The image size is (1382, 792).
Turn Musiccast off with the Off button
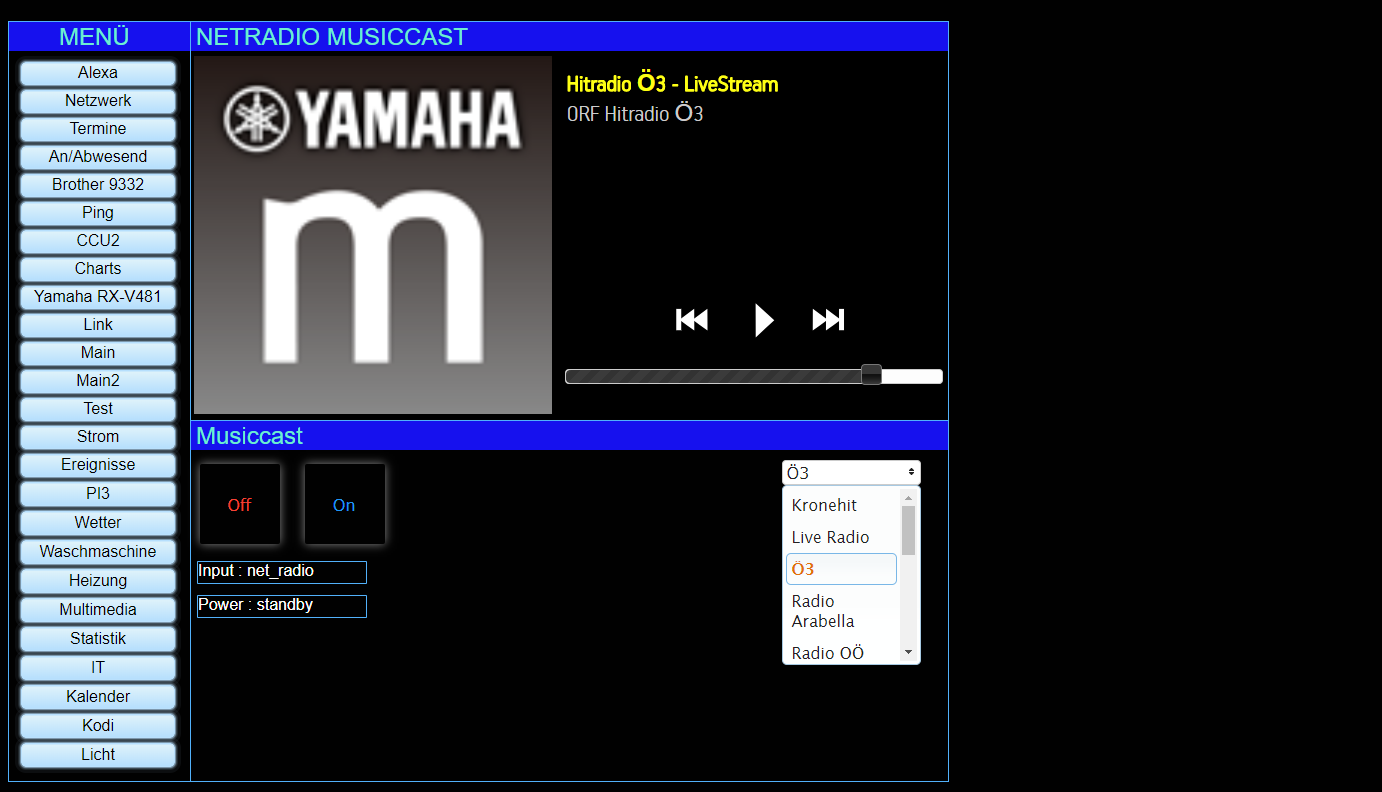pos(240,505)
